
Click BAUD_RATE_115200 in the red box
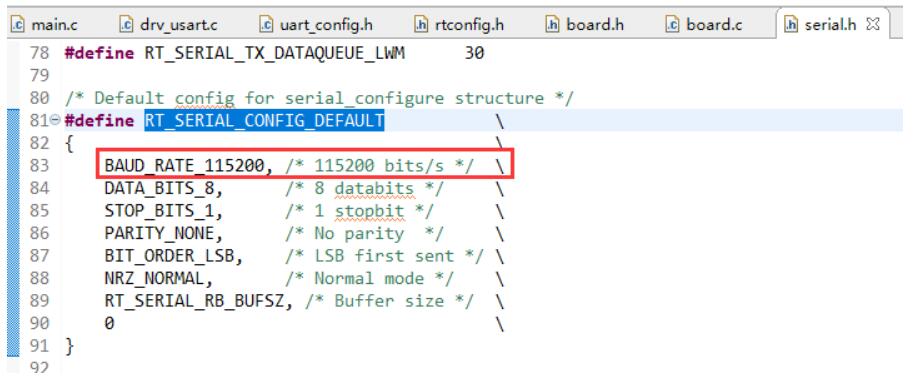click(184, 166)
